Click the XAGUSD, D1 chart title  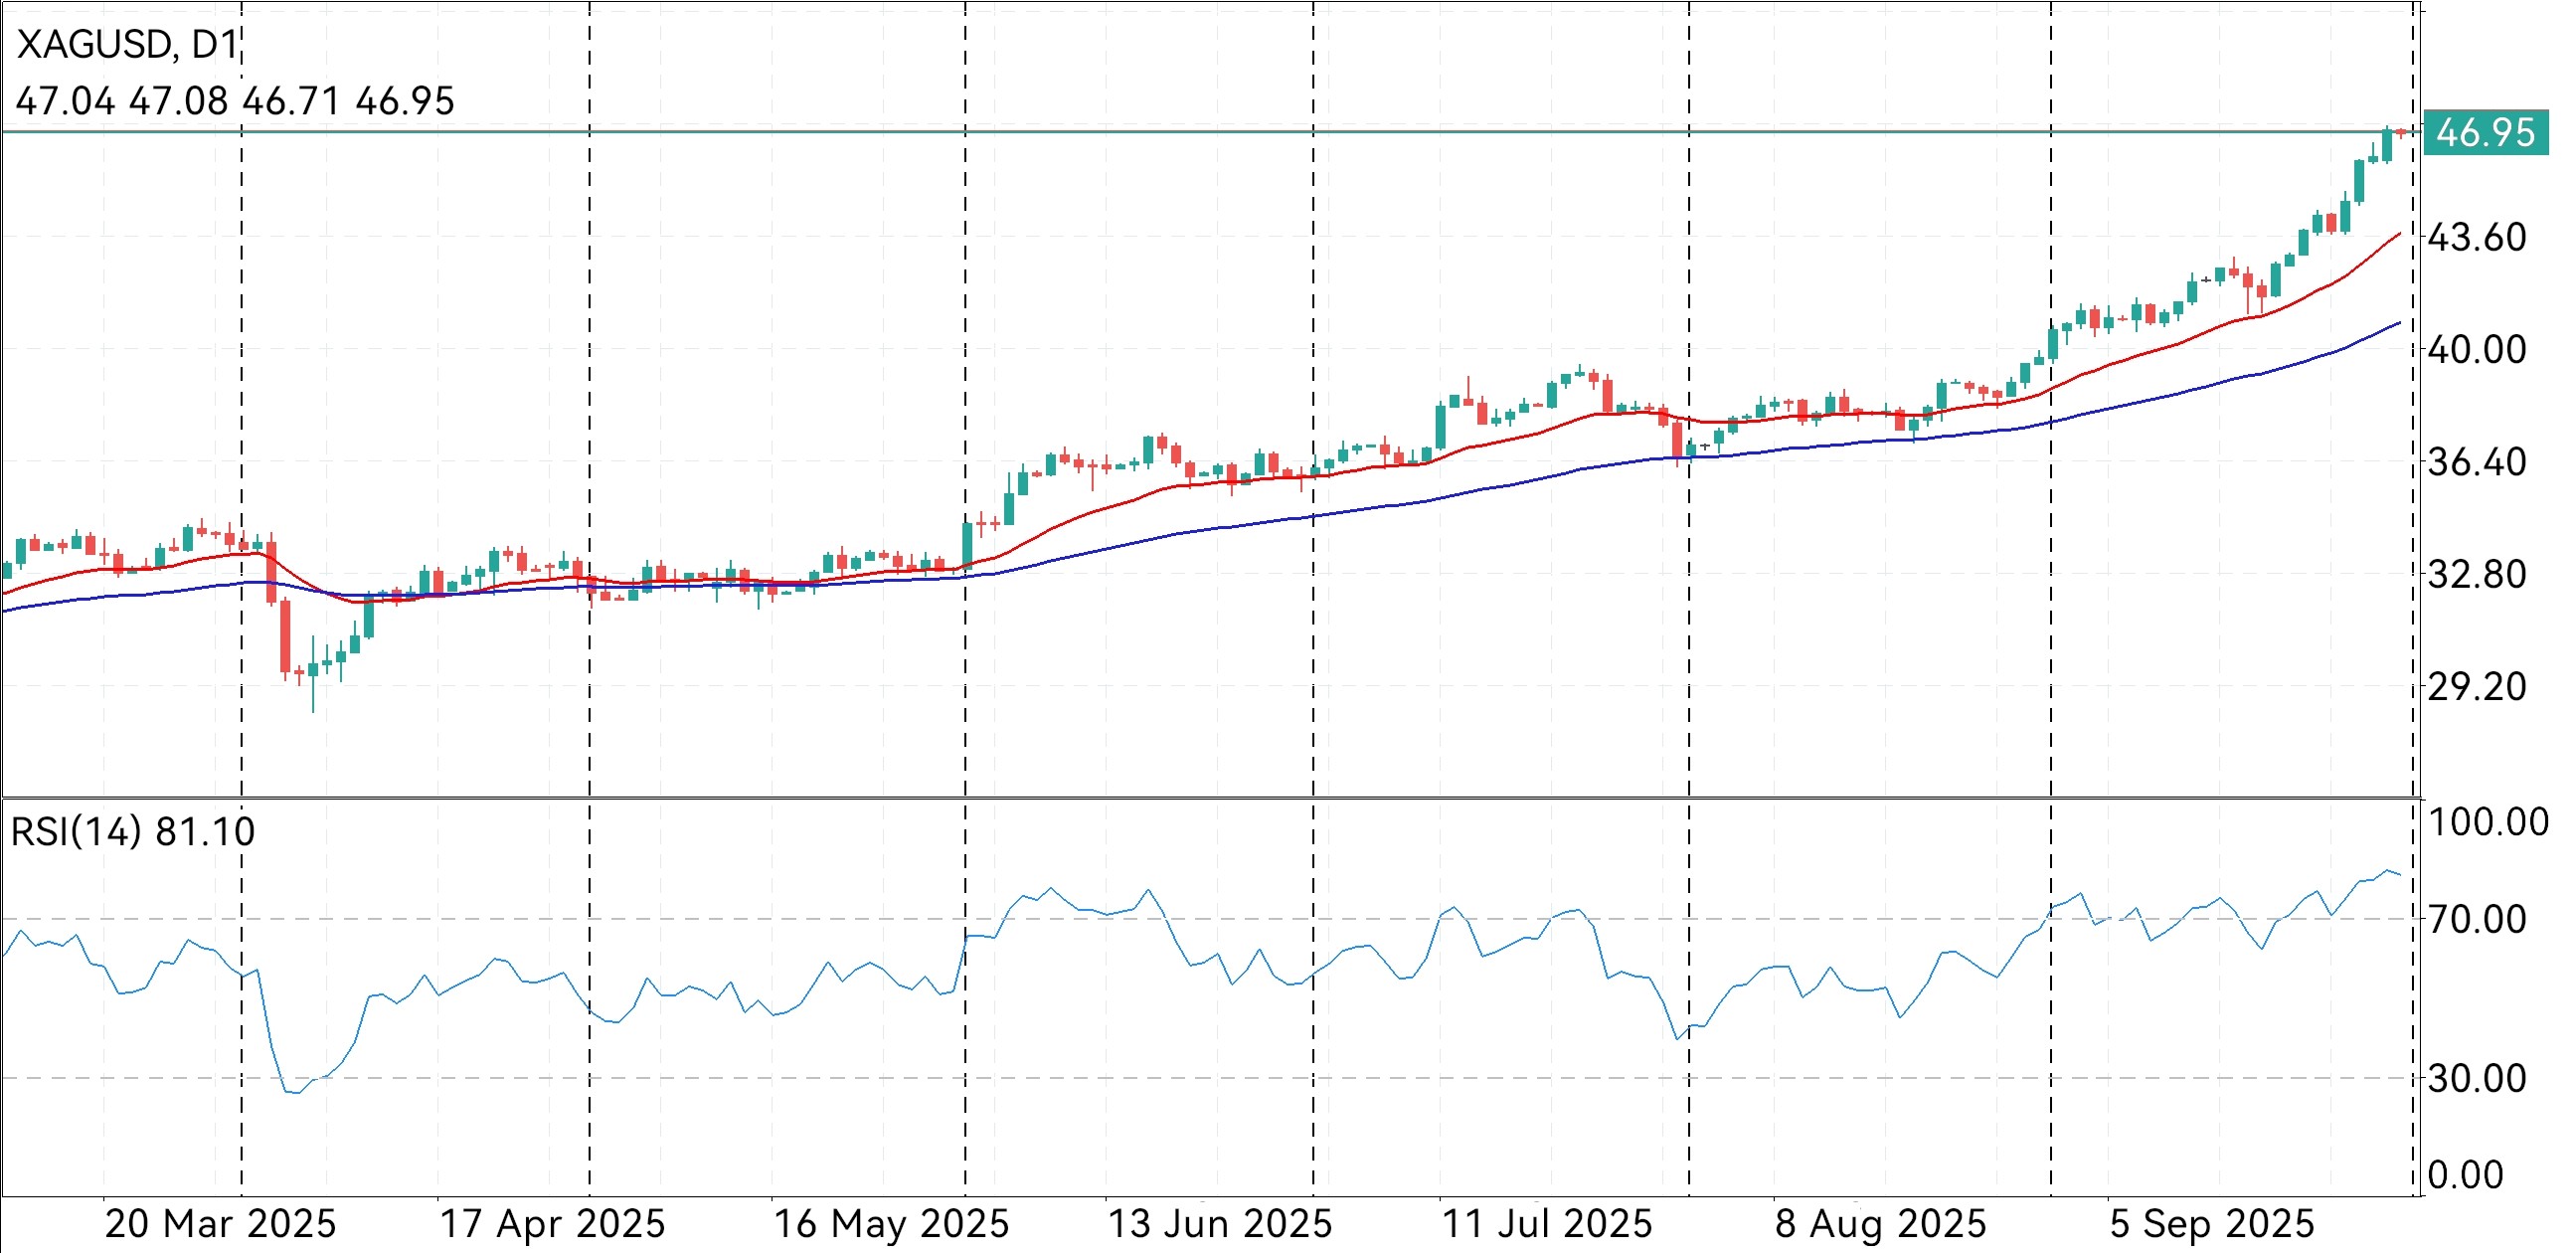tap(128, 45)
